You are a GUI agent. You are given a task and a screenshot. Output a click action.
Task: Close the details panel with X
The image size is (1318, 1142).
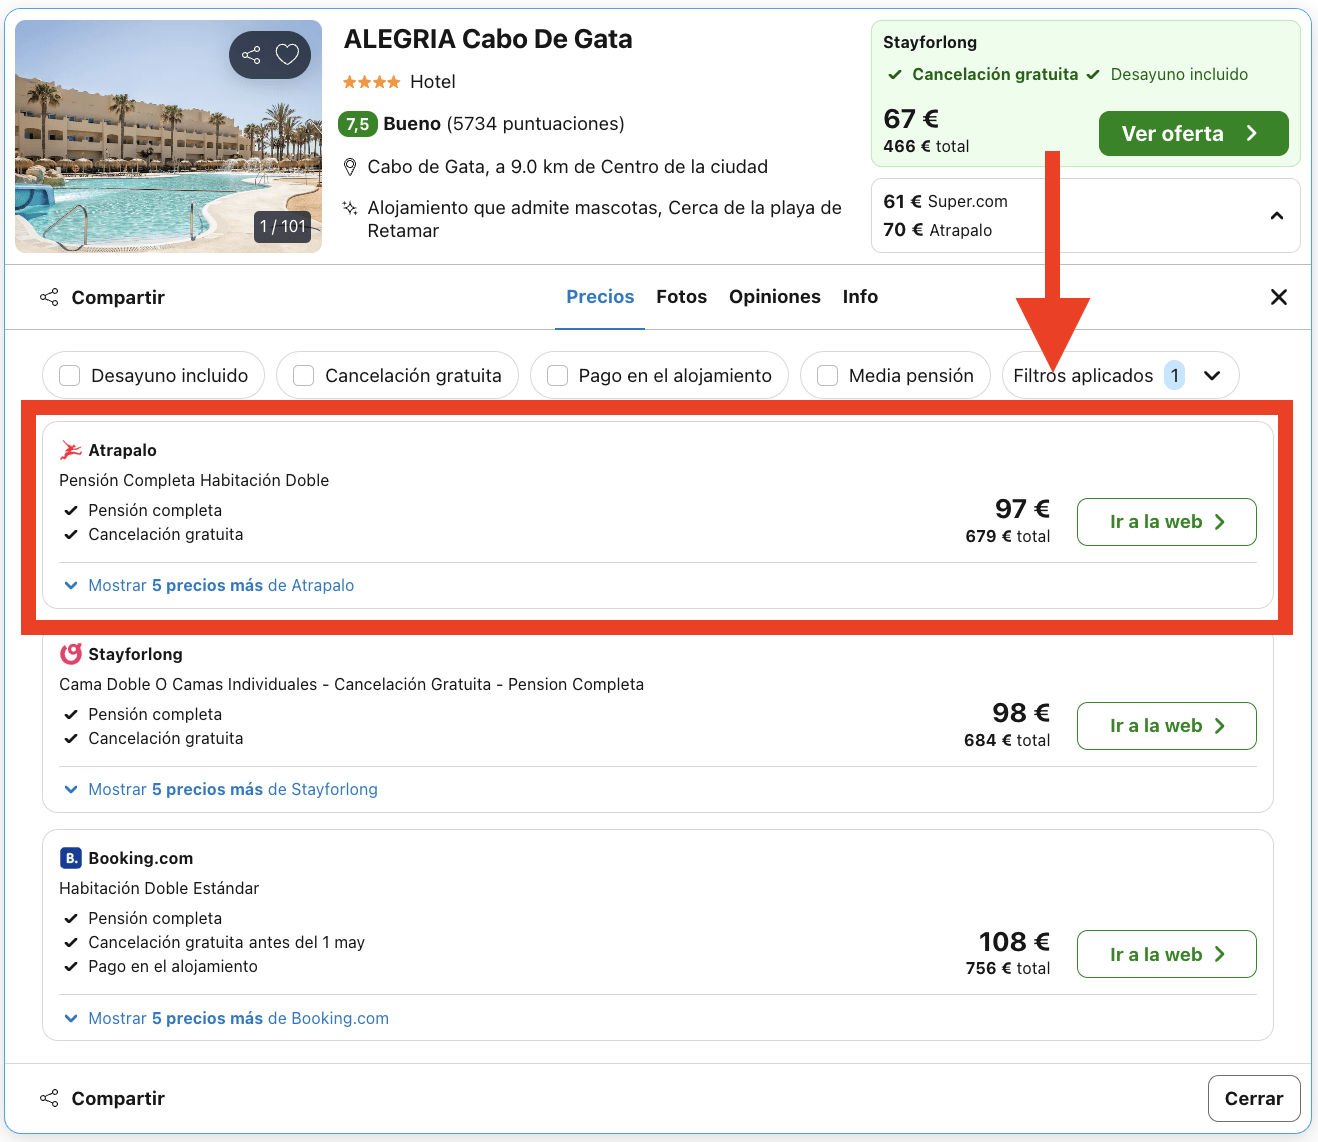pyautogui.click(x=1279, y=297)
